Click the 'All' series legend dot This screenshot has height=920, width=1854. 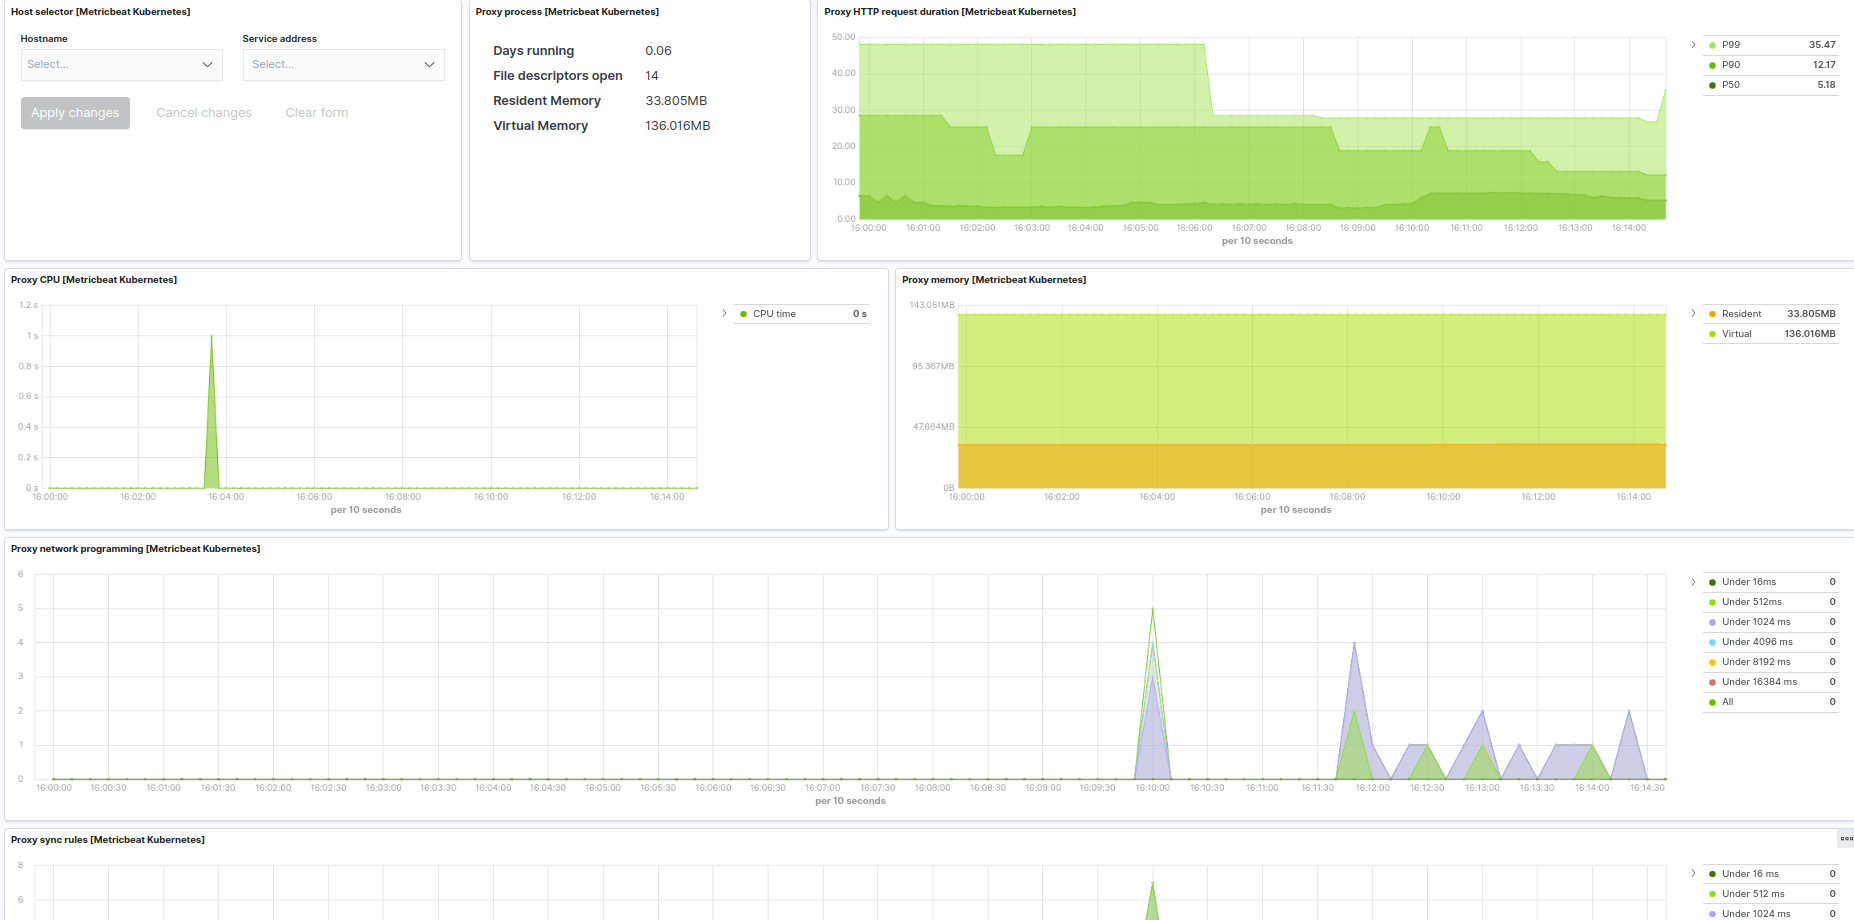coord(1713,701)
